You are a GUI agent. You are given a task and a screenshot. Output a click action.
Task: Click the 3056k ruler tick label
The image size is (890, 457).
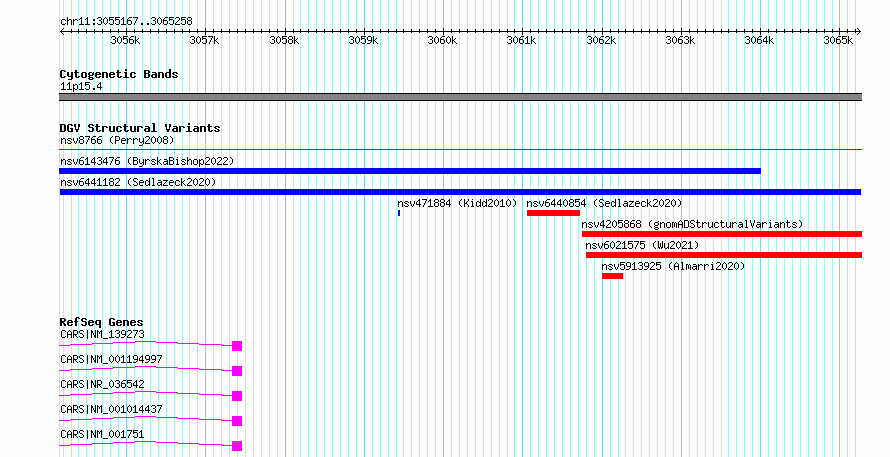(x=125, y=40)
